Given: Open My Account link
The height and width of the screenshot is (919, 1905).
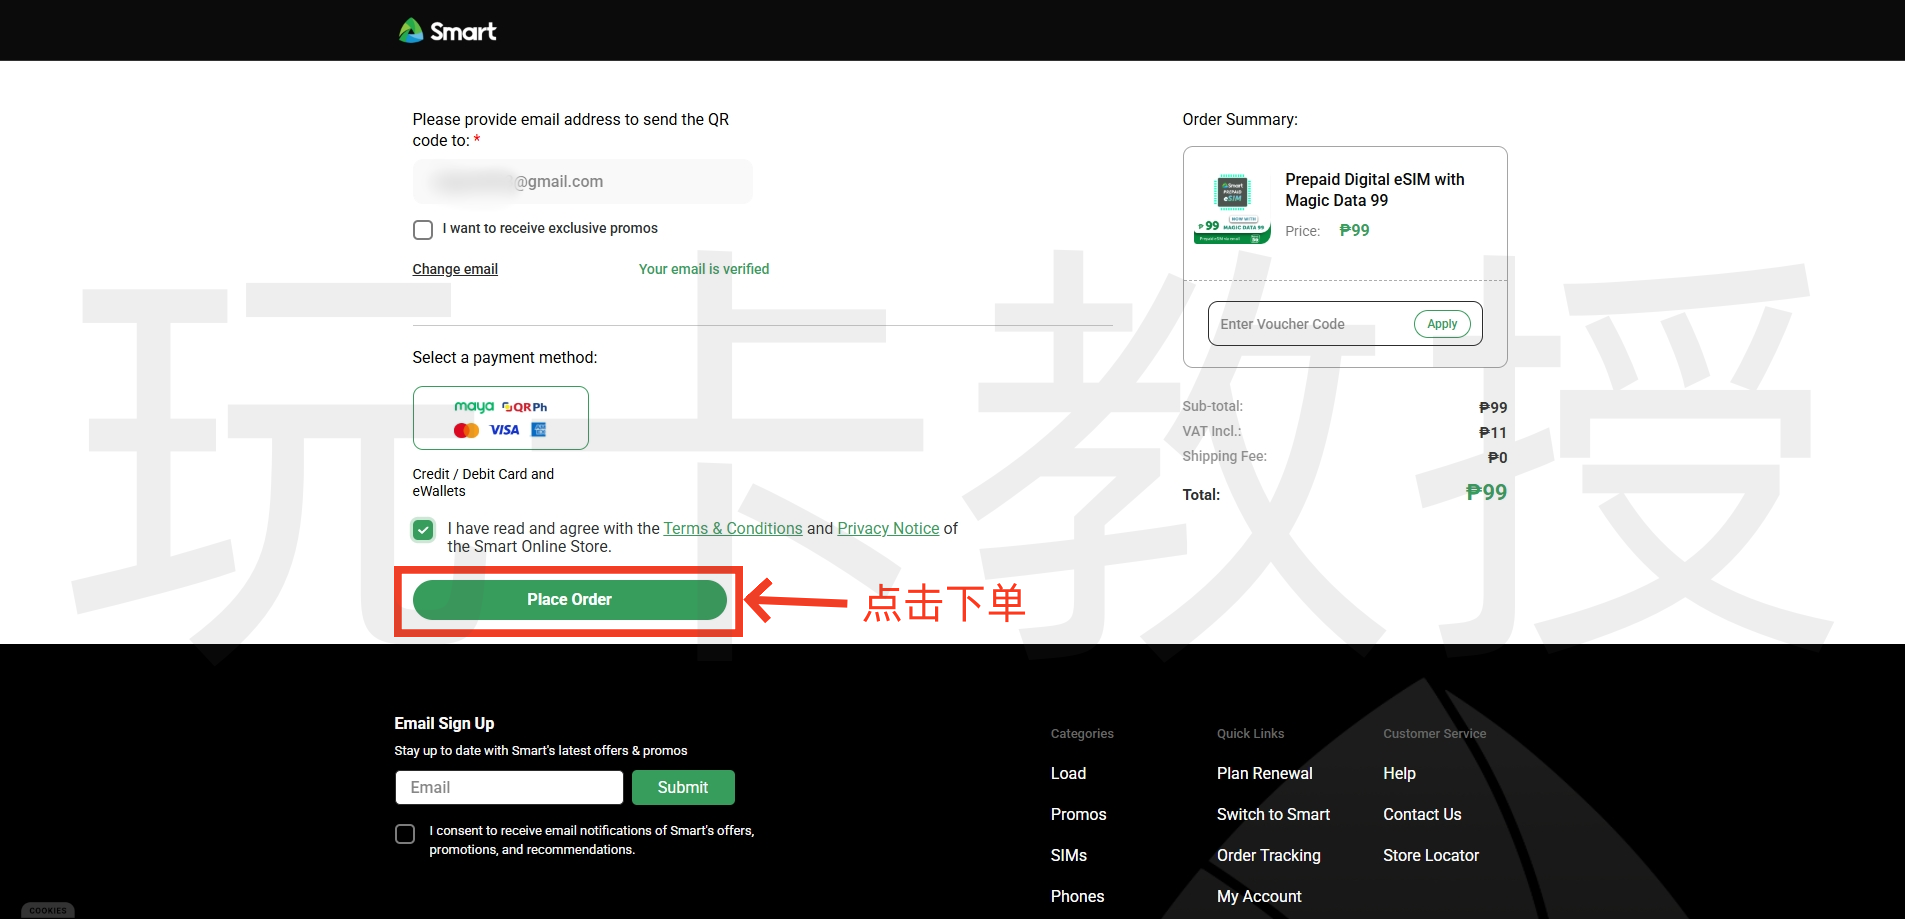Looking at the screenshot, I should (x=1259, y=896).
